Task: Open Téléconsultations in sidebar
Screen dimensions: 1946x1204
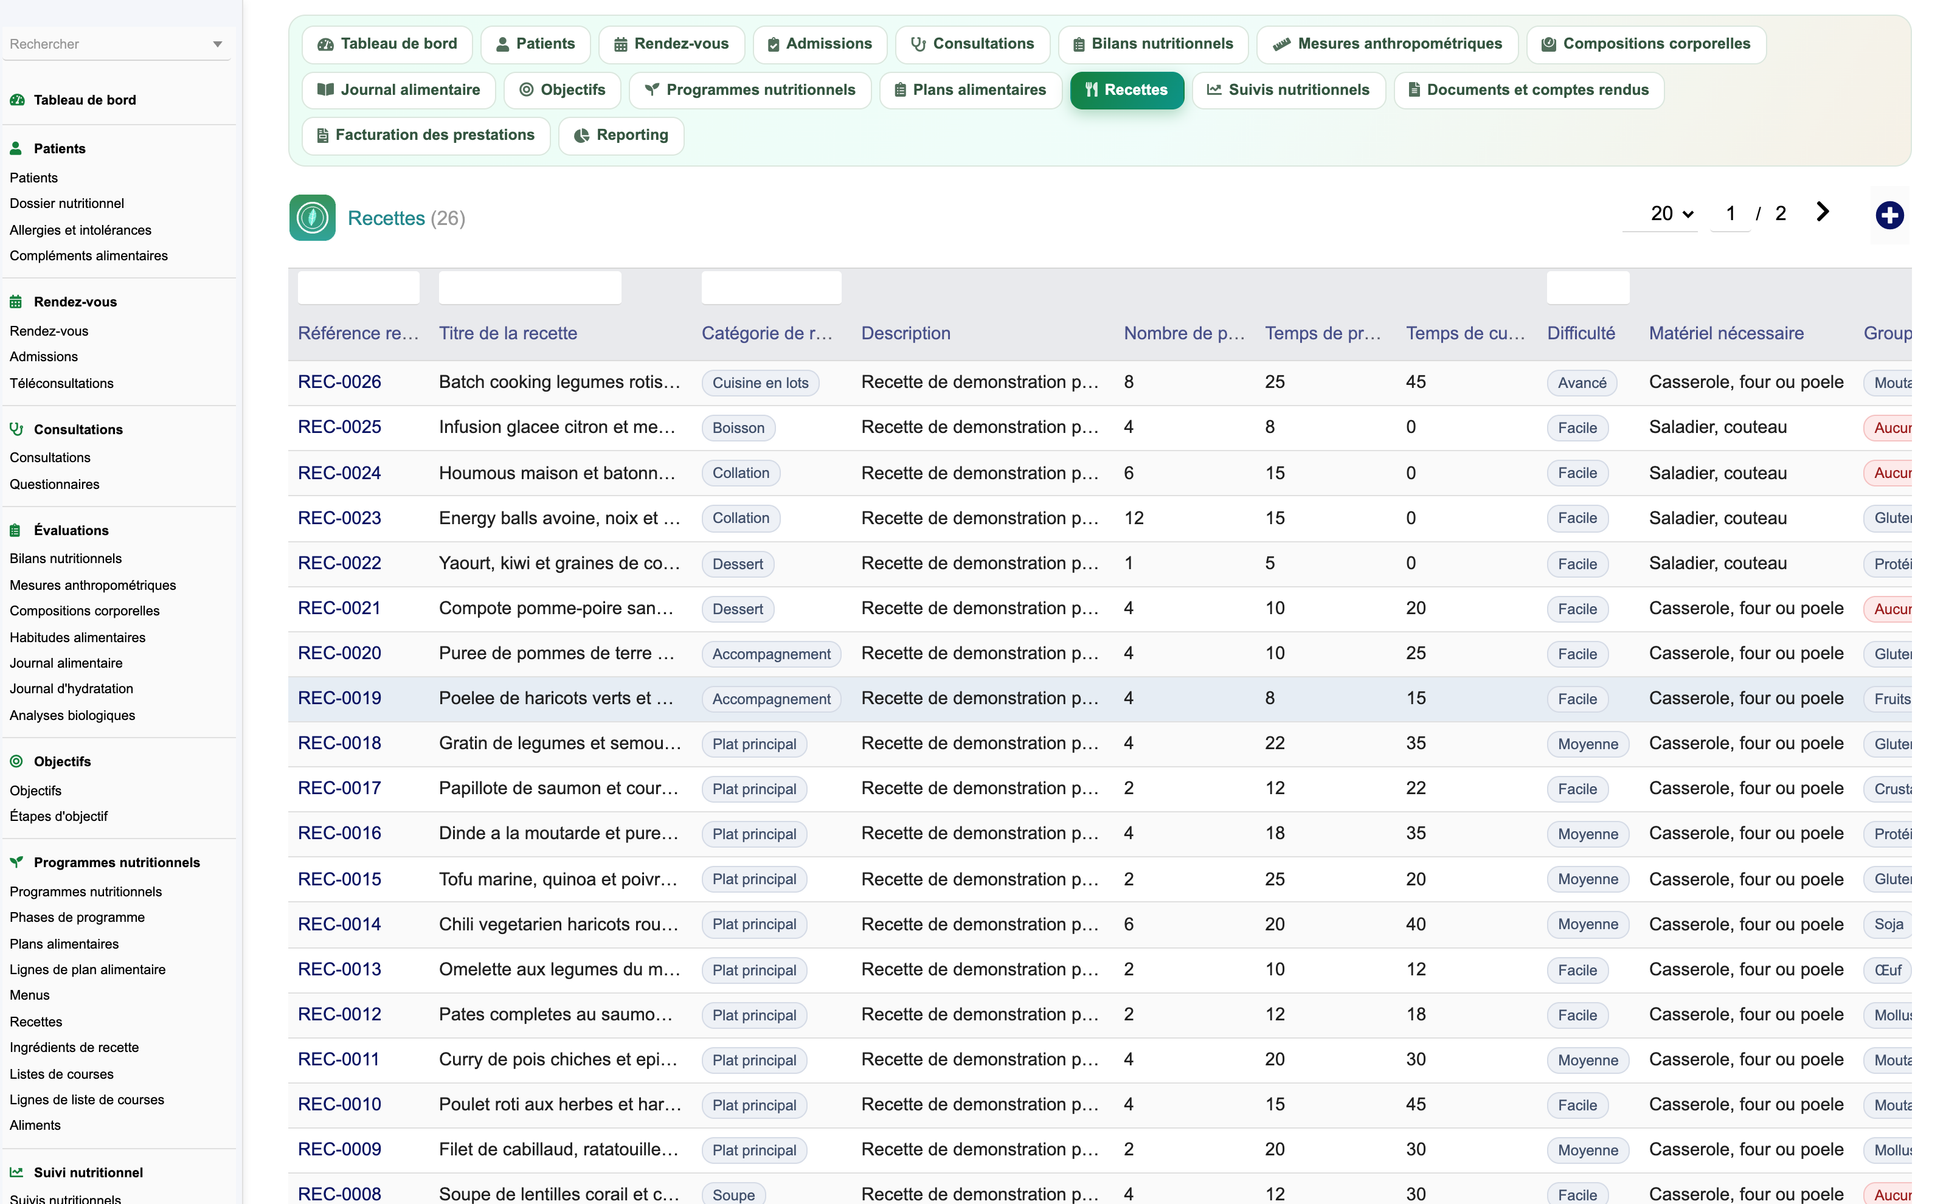Action: 61,383
